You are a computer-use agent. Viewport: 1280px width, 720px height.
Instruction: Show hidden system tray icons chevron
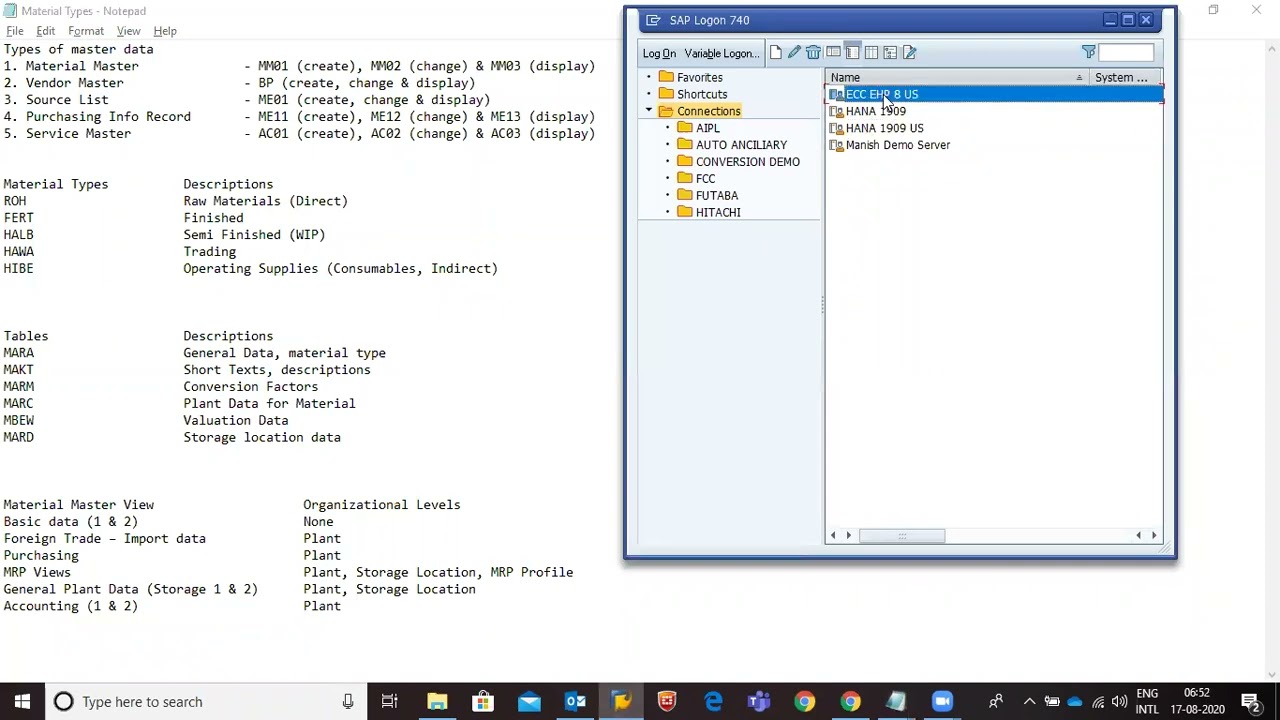(x=1029, y=702)
